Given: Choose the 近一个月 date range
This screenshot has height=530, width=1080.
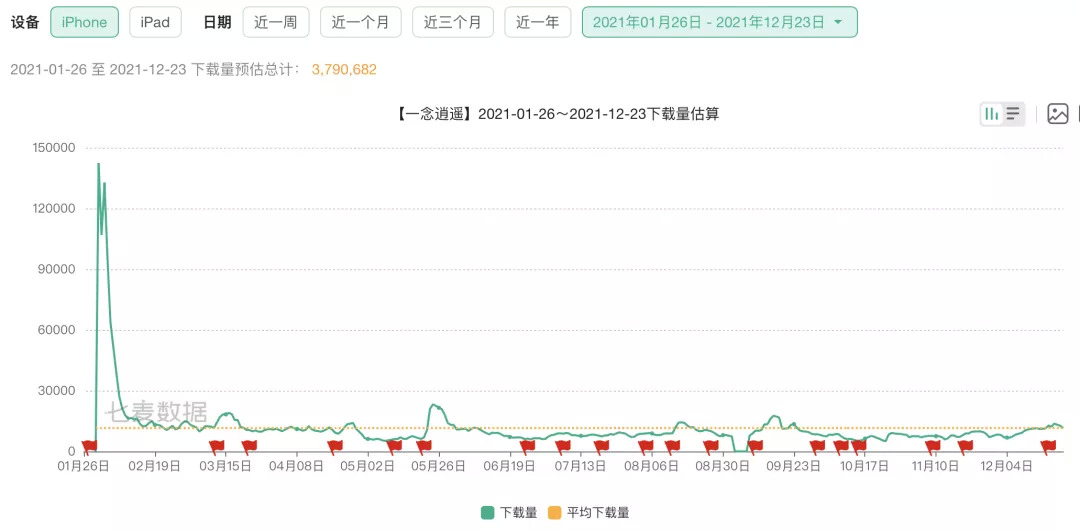Looking at the screenshot, I should [x=360, y=22].
